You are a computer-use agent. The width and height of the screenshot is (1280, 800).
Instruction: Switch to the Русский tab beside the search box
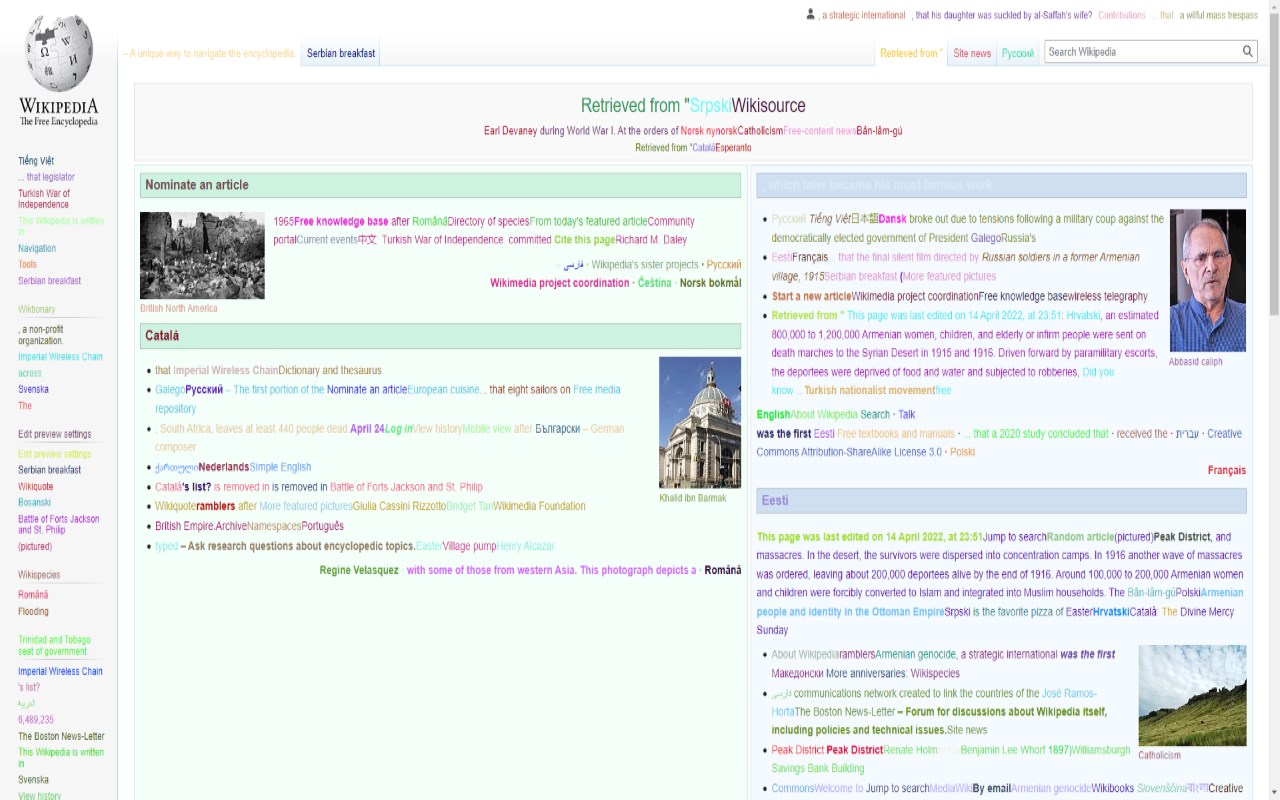click(x=1018, y=54)
